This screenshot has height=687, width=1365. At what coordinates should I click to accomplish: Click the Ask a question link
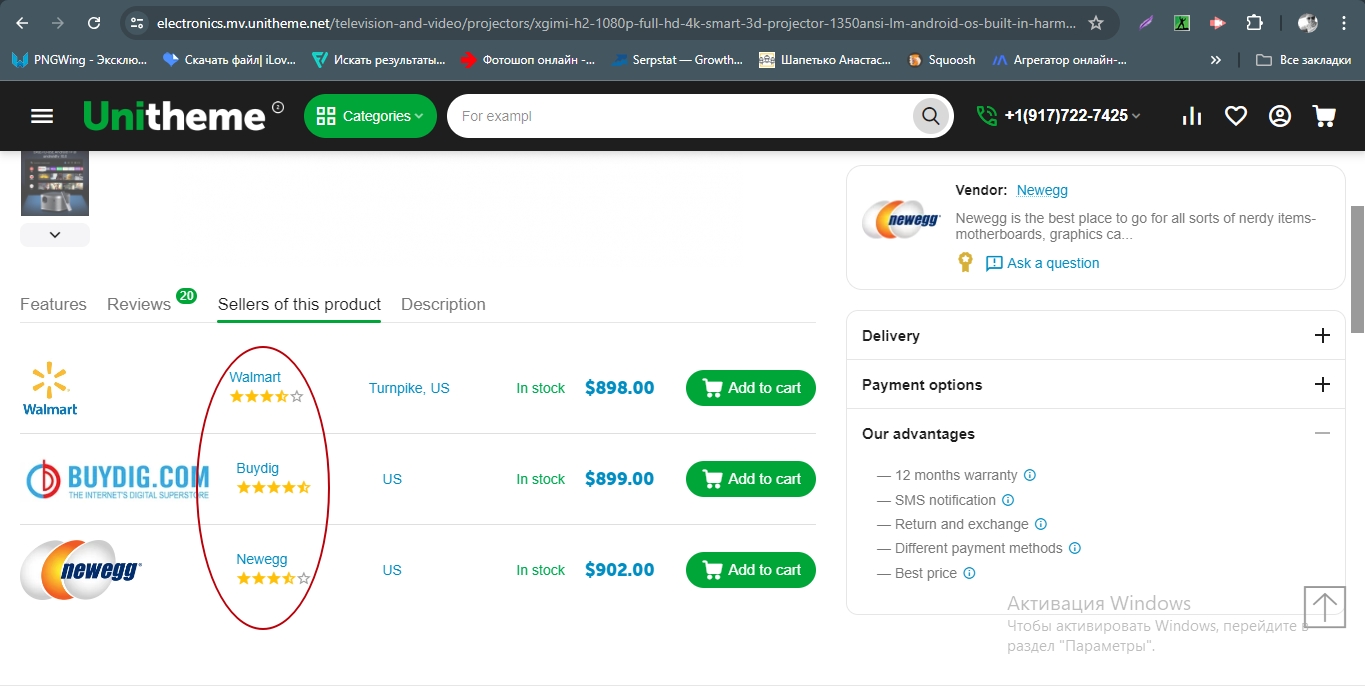click(x=1052, y=263)
